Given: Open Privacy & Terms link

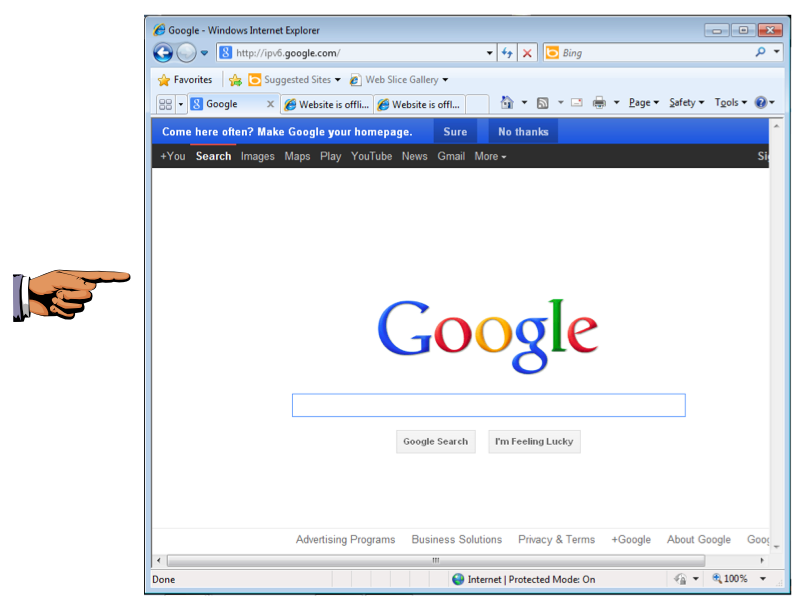Looking at the screenshot, I should pyautogui.click(x=556, y=539).
